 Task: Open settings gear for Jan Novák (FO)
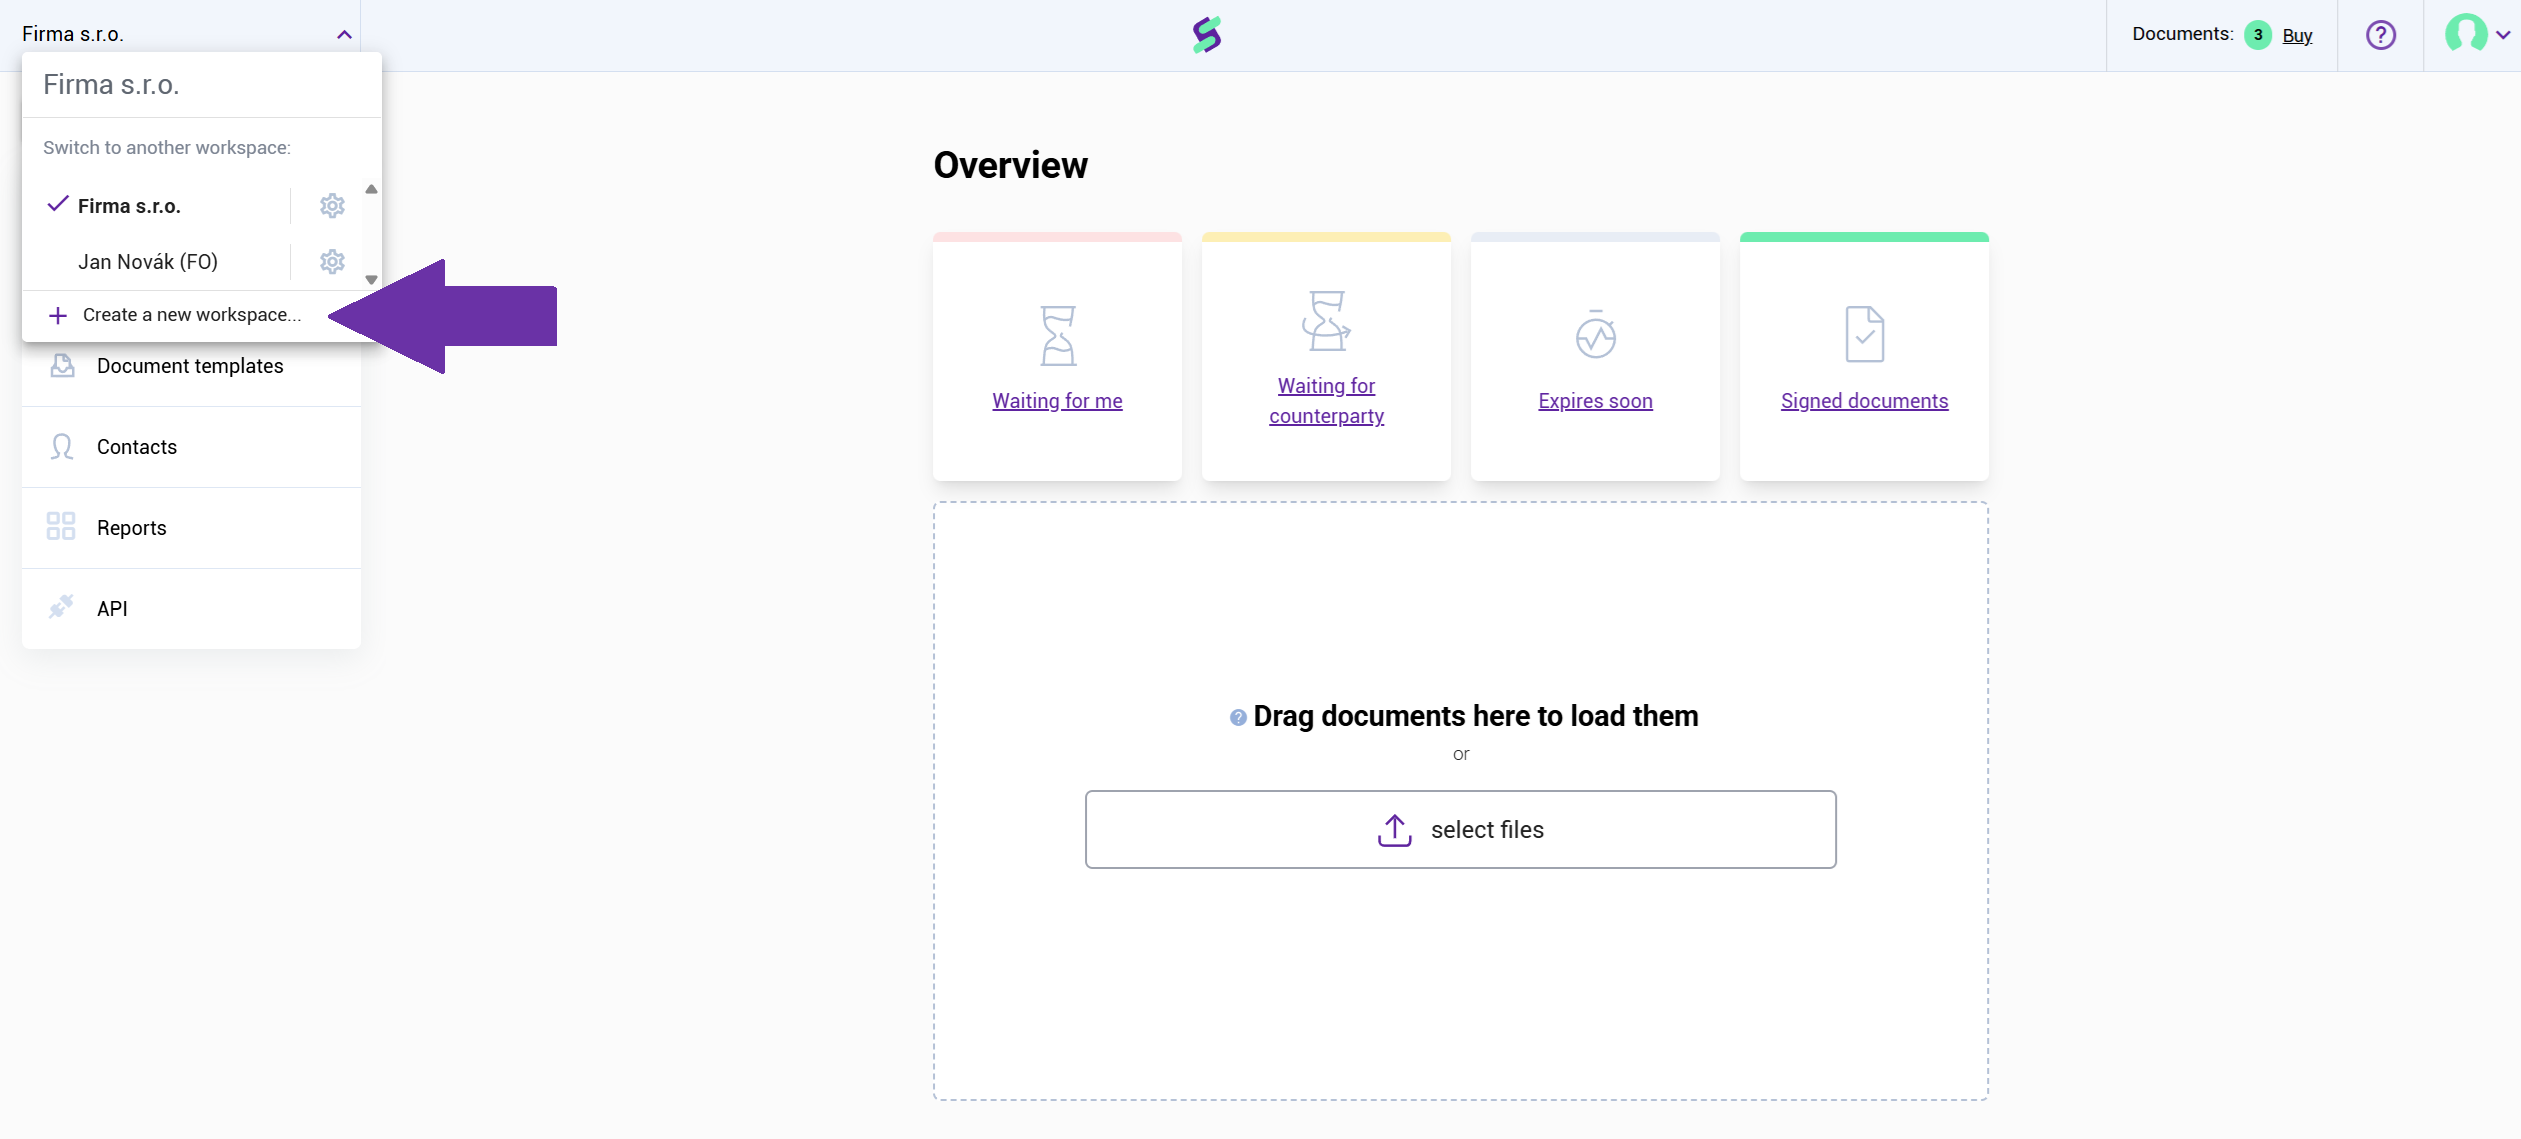[x=332, y=262]
